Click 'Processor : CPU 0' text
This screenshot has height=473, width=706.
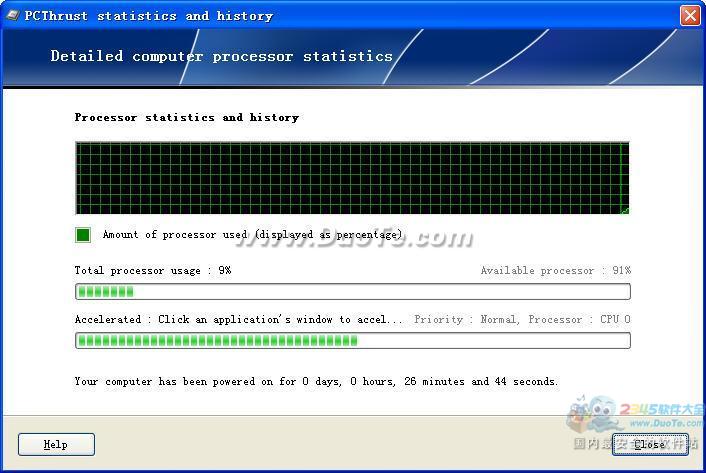pyautogui.click(x=579, y=320)
